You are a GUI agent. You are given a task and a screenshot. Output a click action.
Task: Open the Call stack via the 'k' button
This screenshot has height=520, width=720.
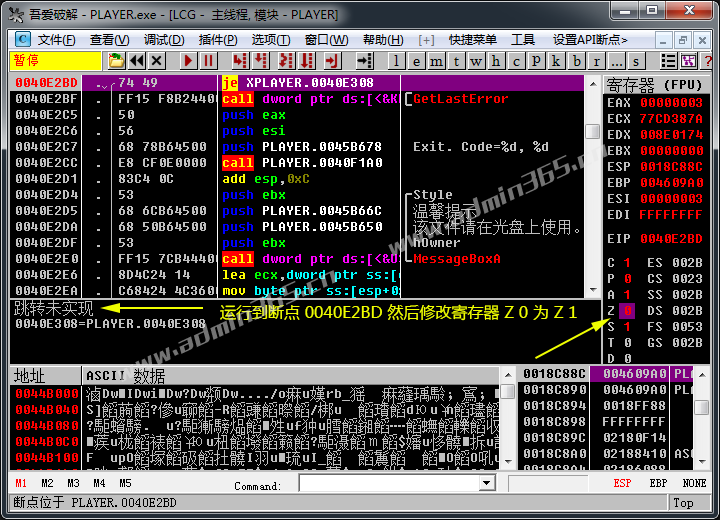click(x=556, y=61)
